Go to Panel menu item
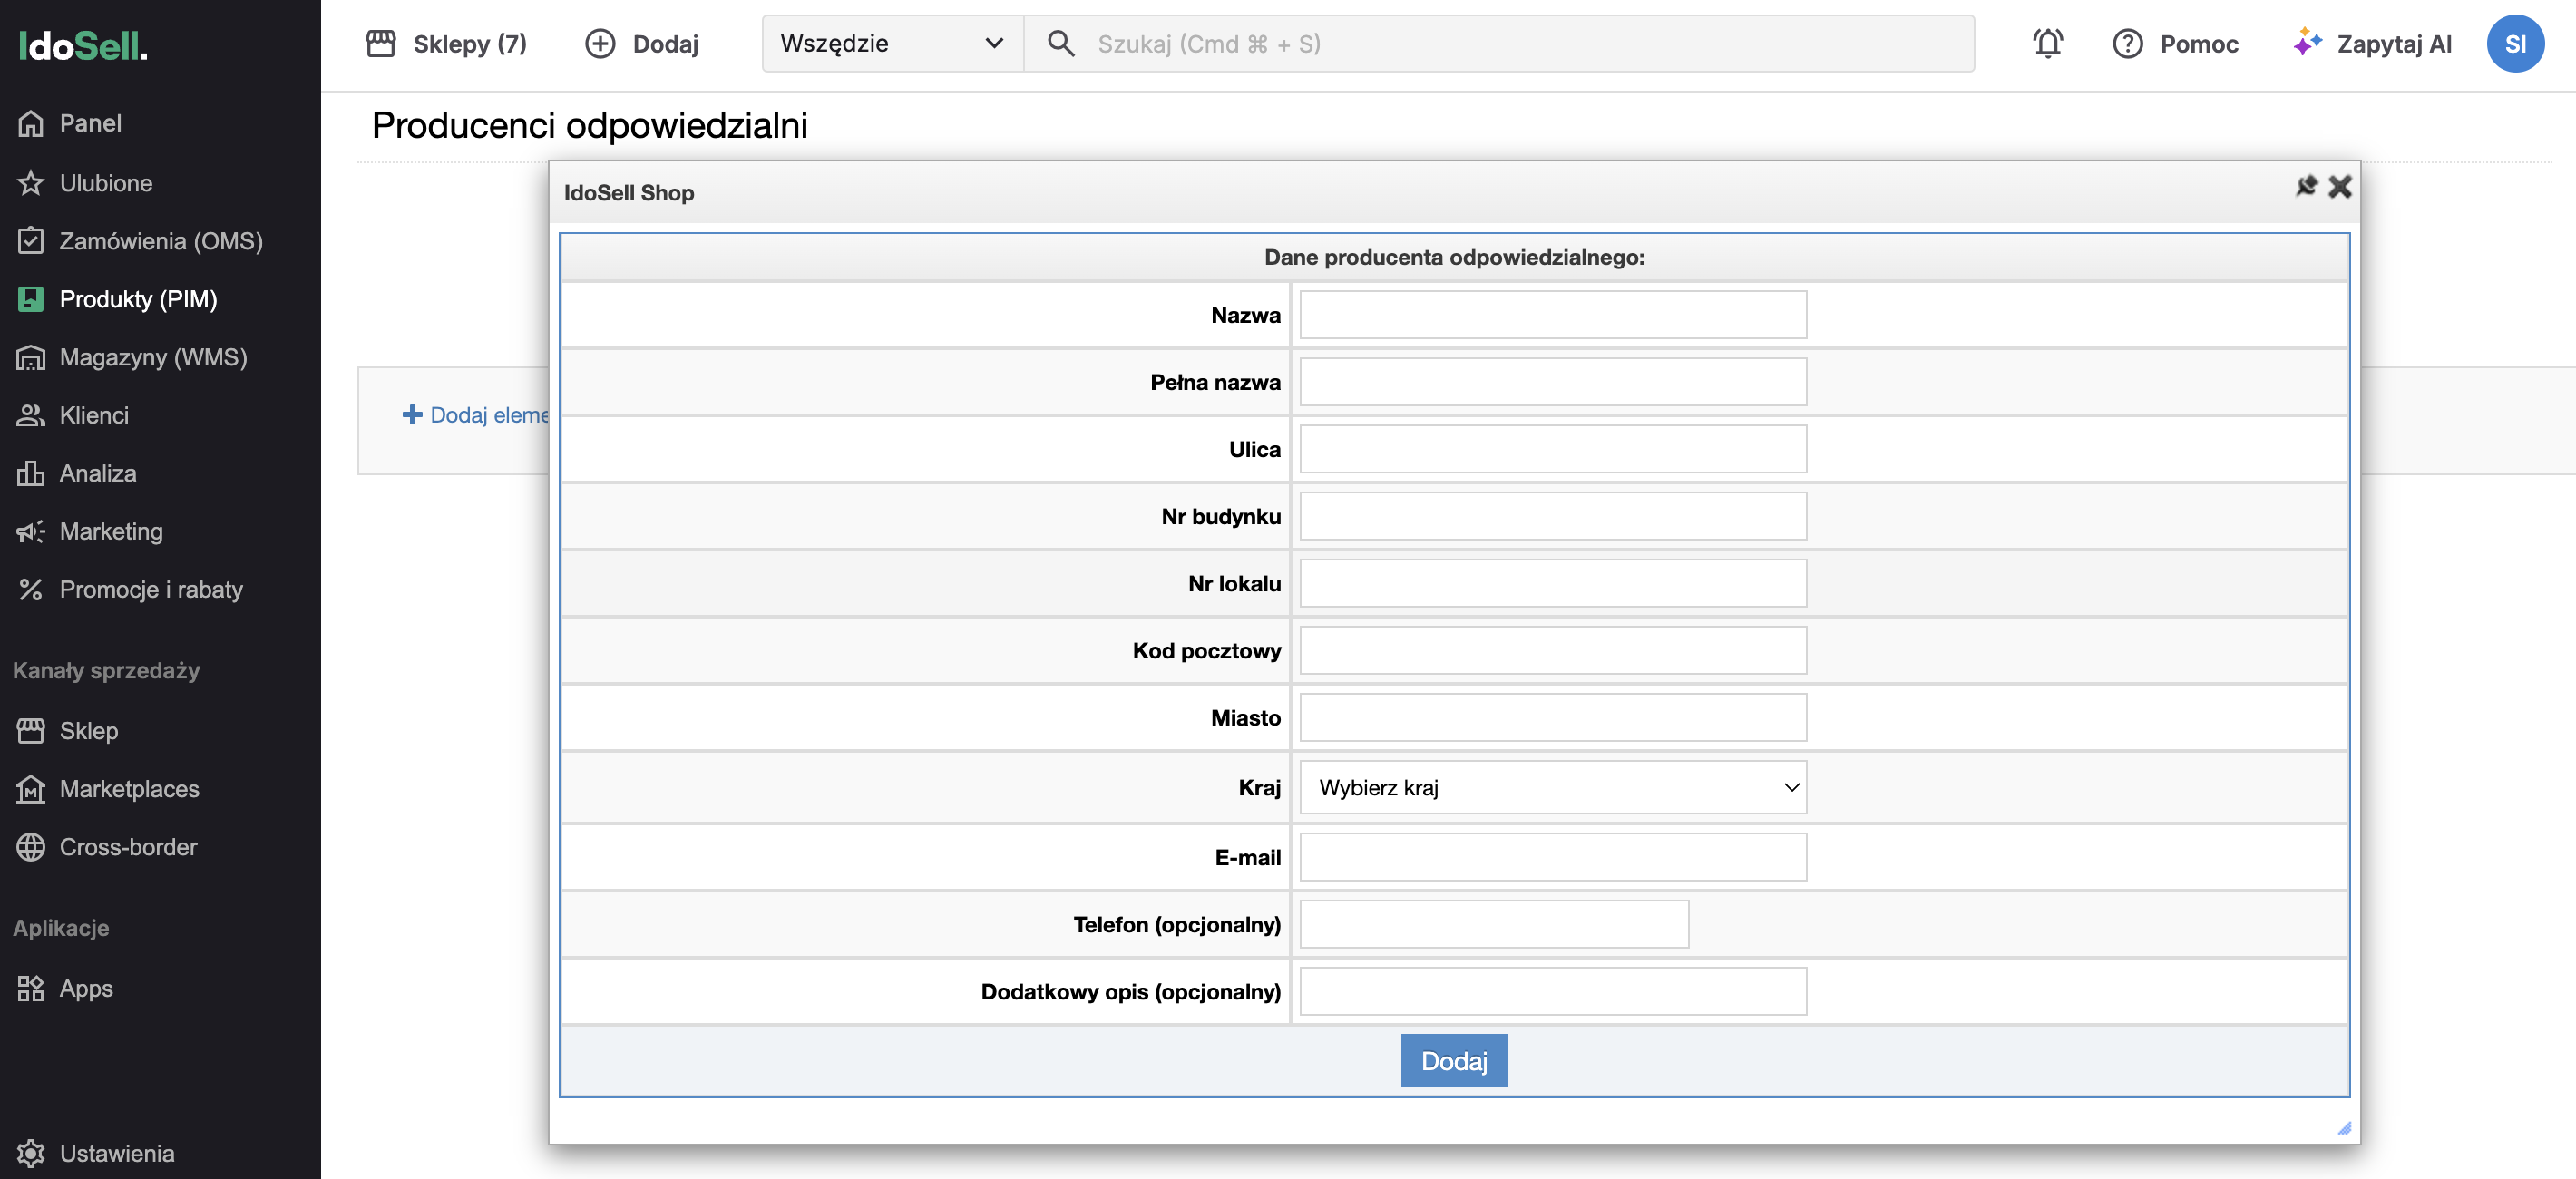Screen dimensions: 2576x1179 click(90, 123)
